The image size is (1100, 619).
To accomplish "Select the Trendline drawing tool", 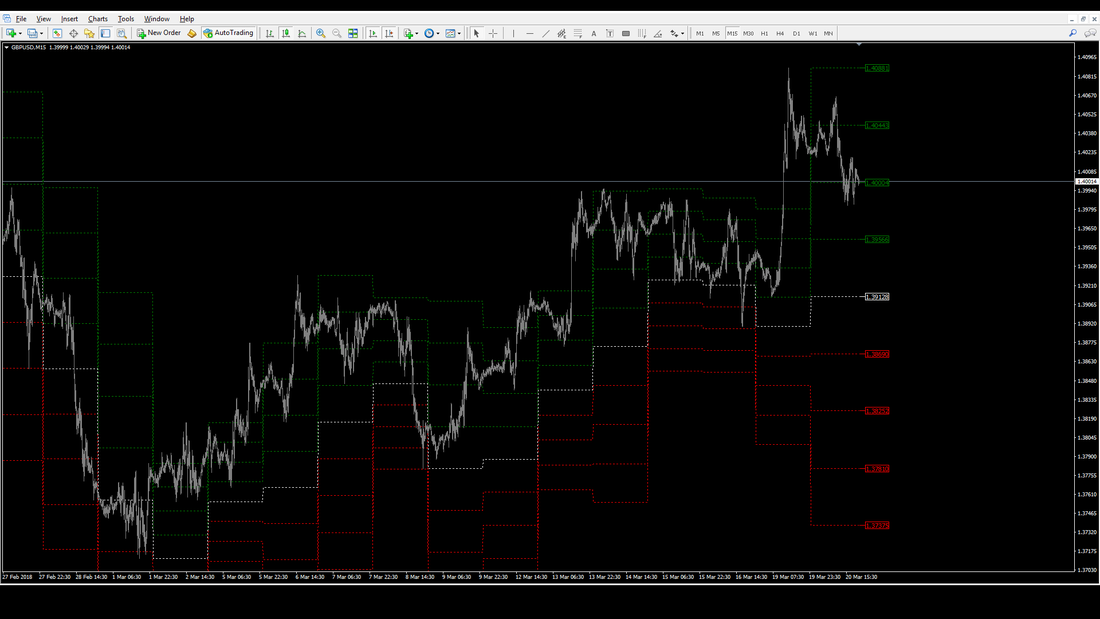I will click(x=546, y=33).
